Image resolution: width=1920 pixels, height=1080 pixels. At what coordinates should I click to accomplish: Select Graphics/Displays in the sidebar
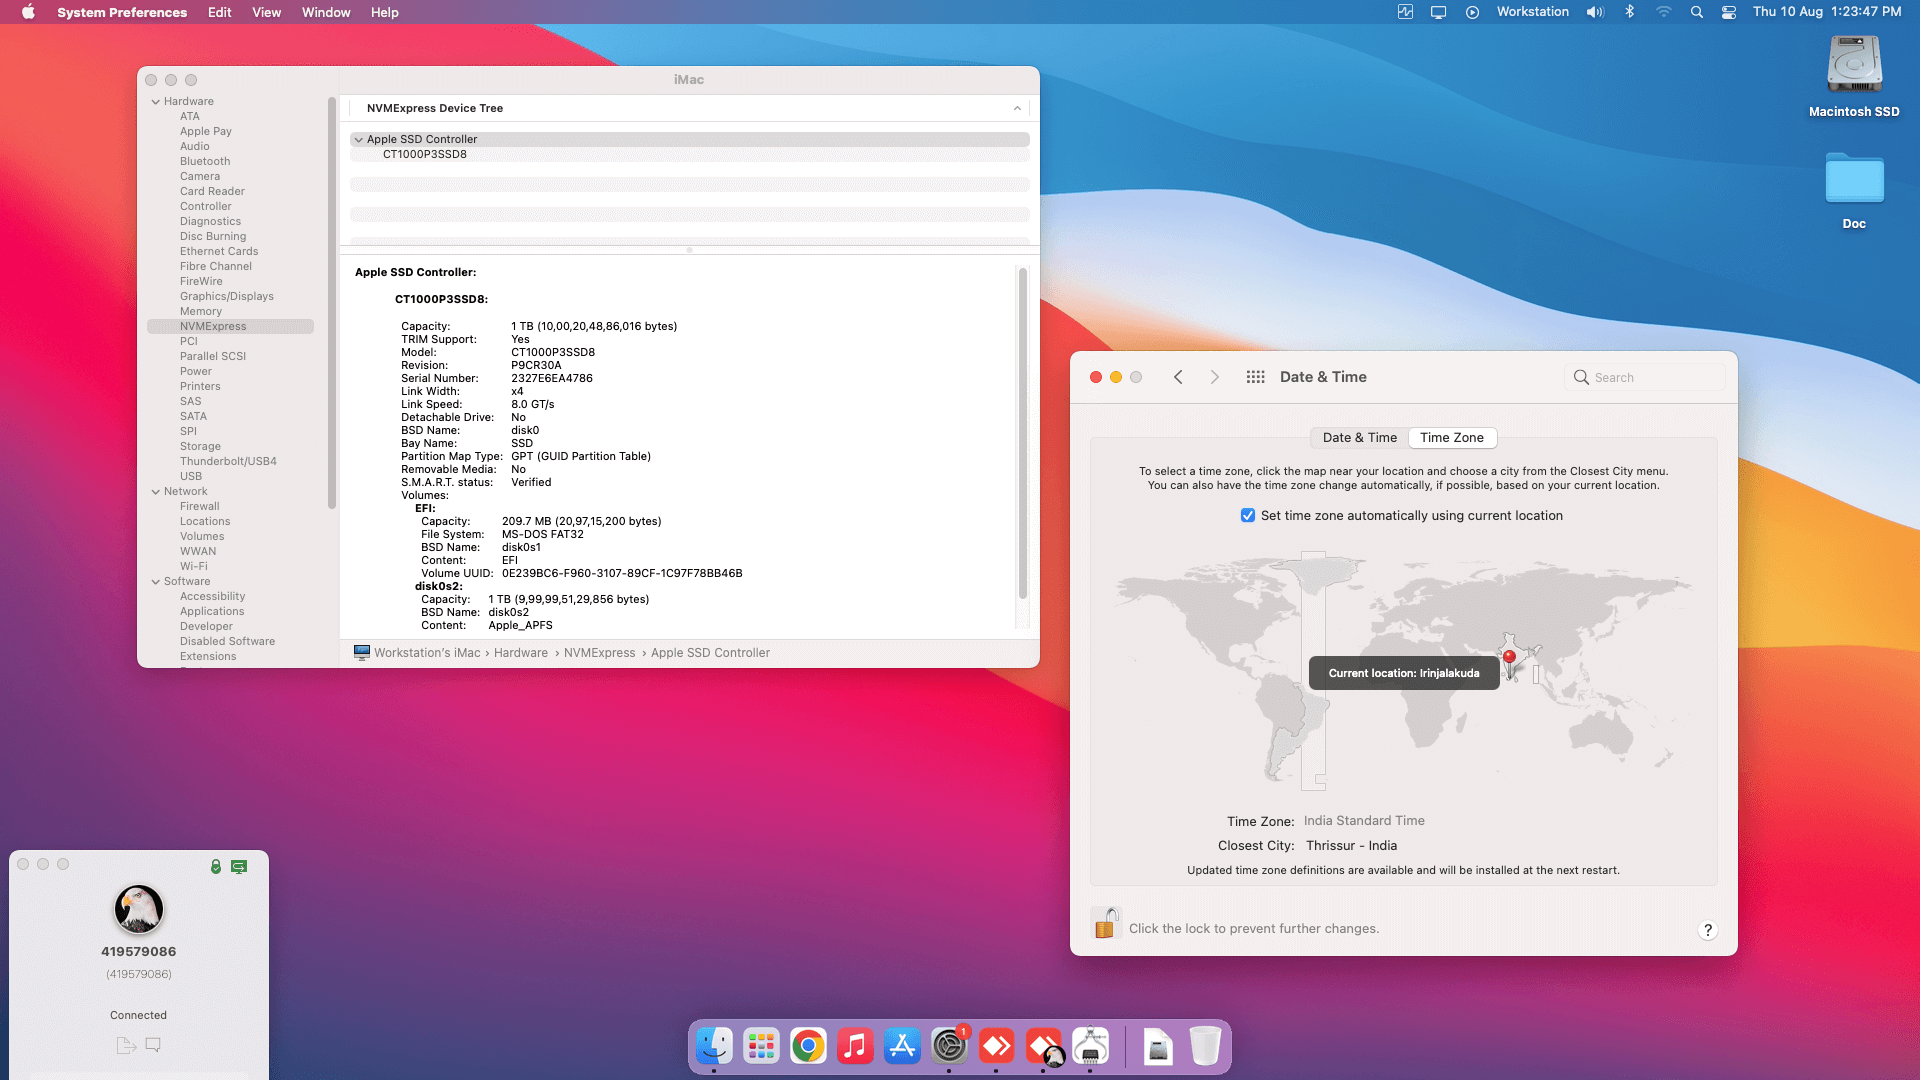click(x=227, y=296)
